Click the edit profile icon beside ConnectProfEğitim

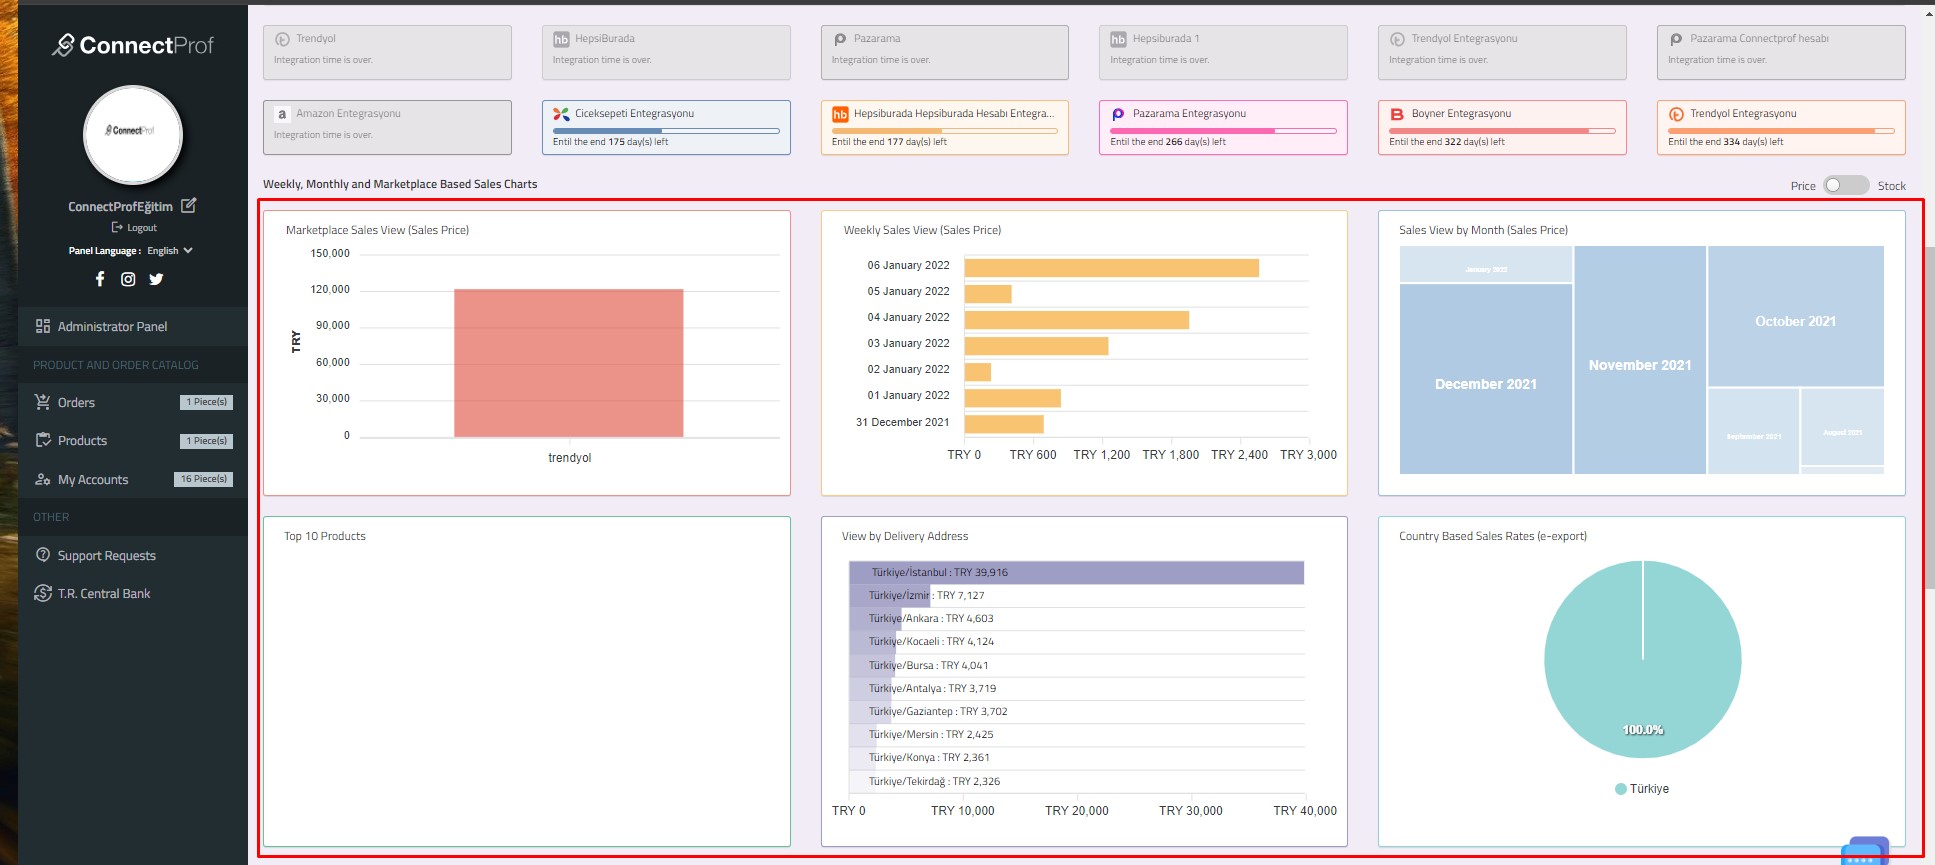(x=188, y=205)
